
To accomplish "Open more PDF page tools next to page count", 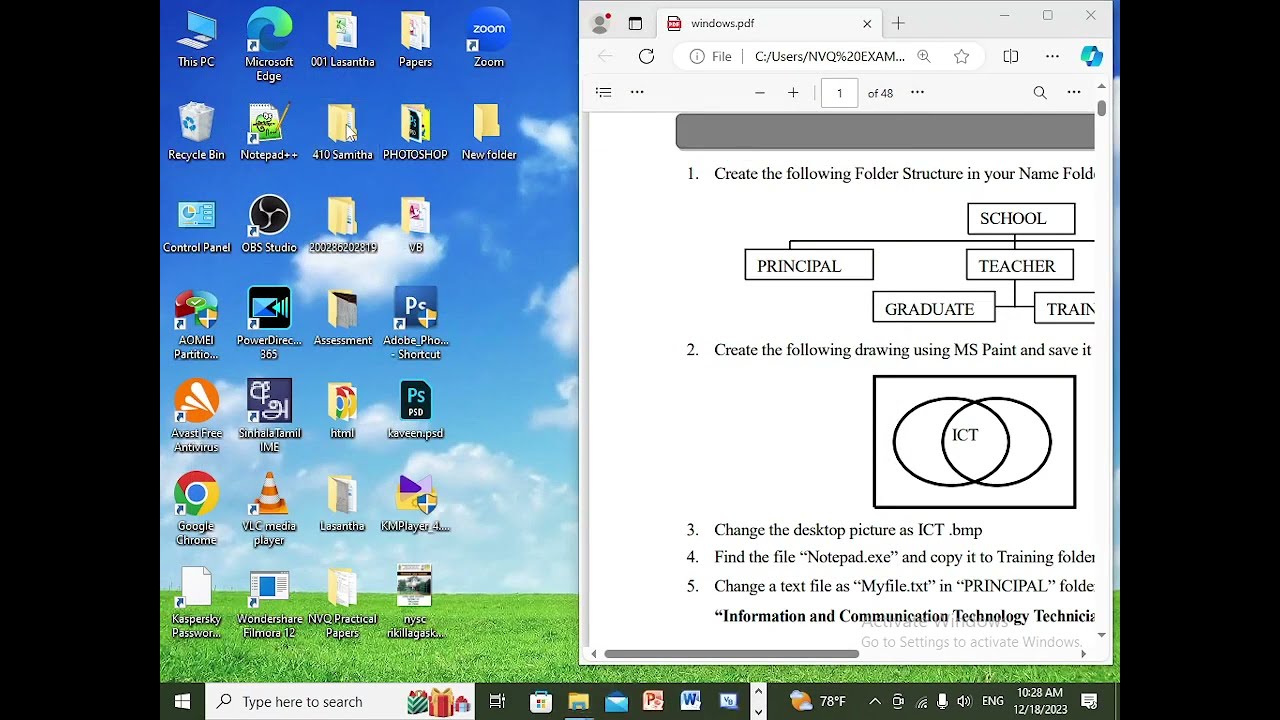I will [x=917, y=93].
